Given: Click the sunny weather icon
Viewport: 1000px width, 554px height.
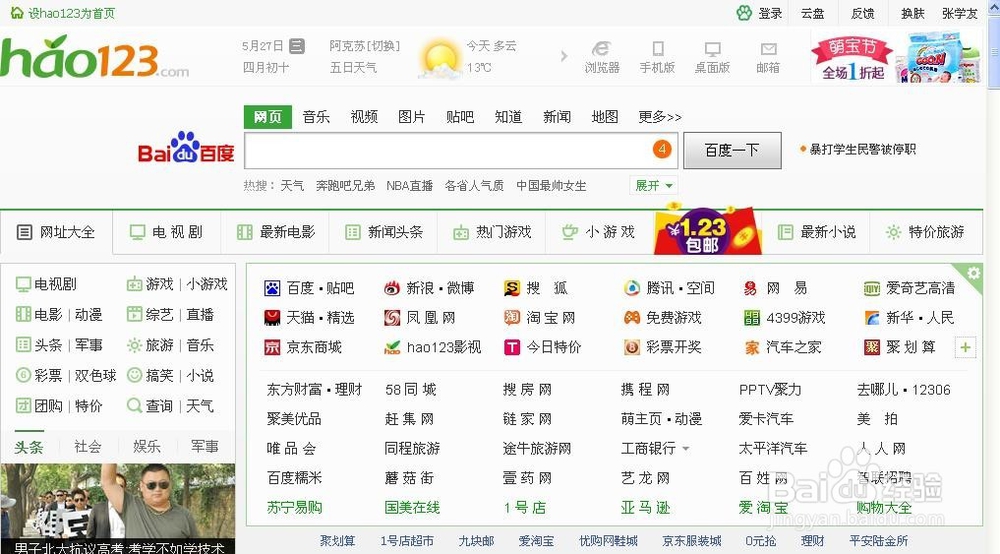Looking at the screenshot, I should (x=440, y=59).
